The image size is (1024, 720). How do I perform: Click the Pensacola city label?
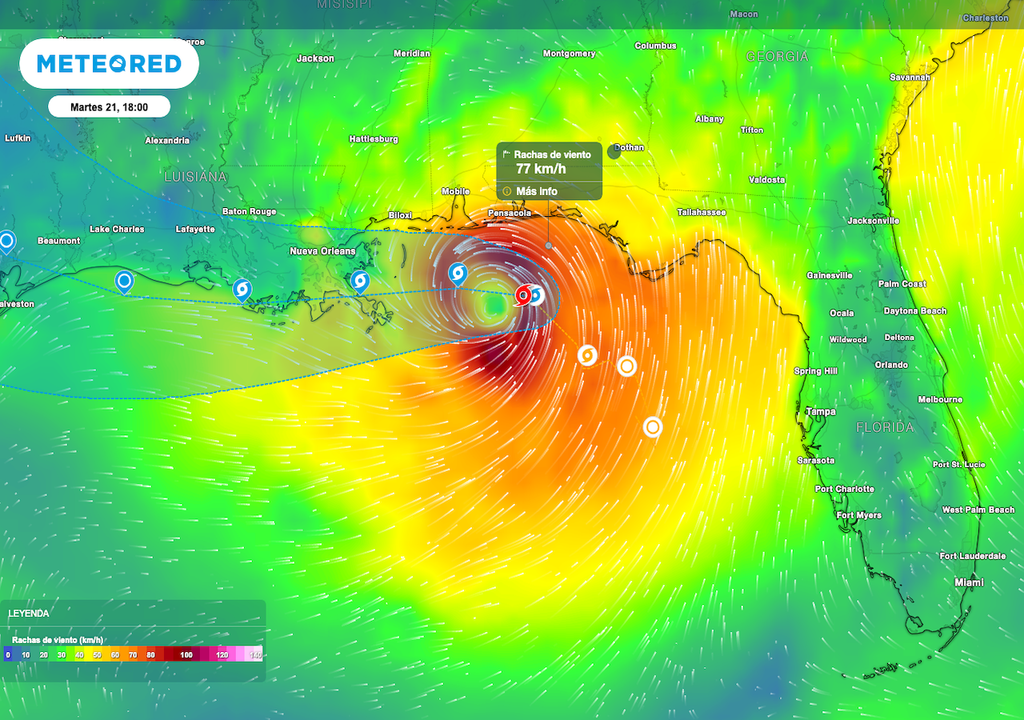[509, 213]
